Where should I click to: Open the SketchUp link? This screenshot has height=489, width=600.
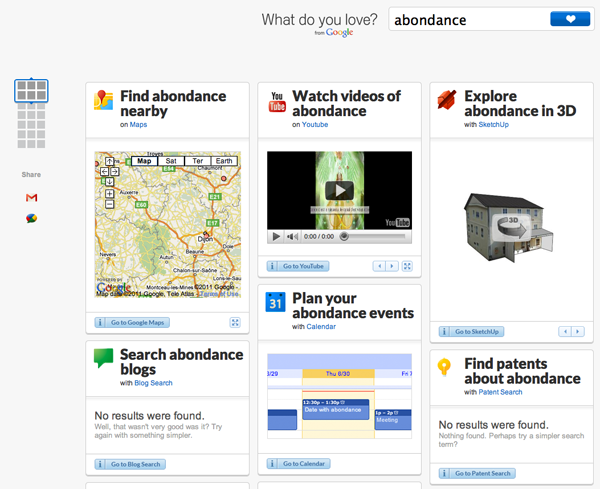(x=494, y=124)
